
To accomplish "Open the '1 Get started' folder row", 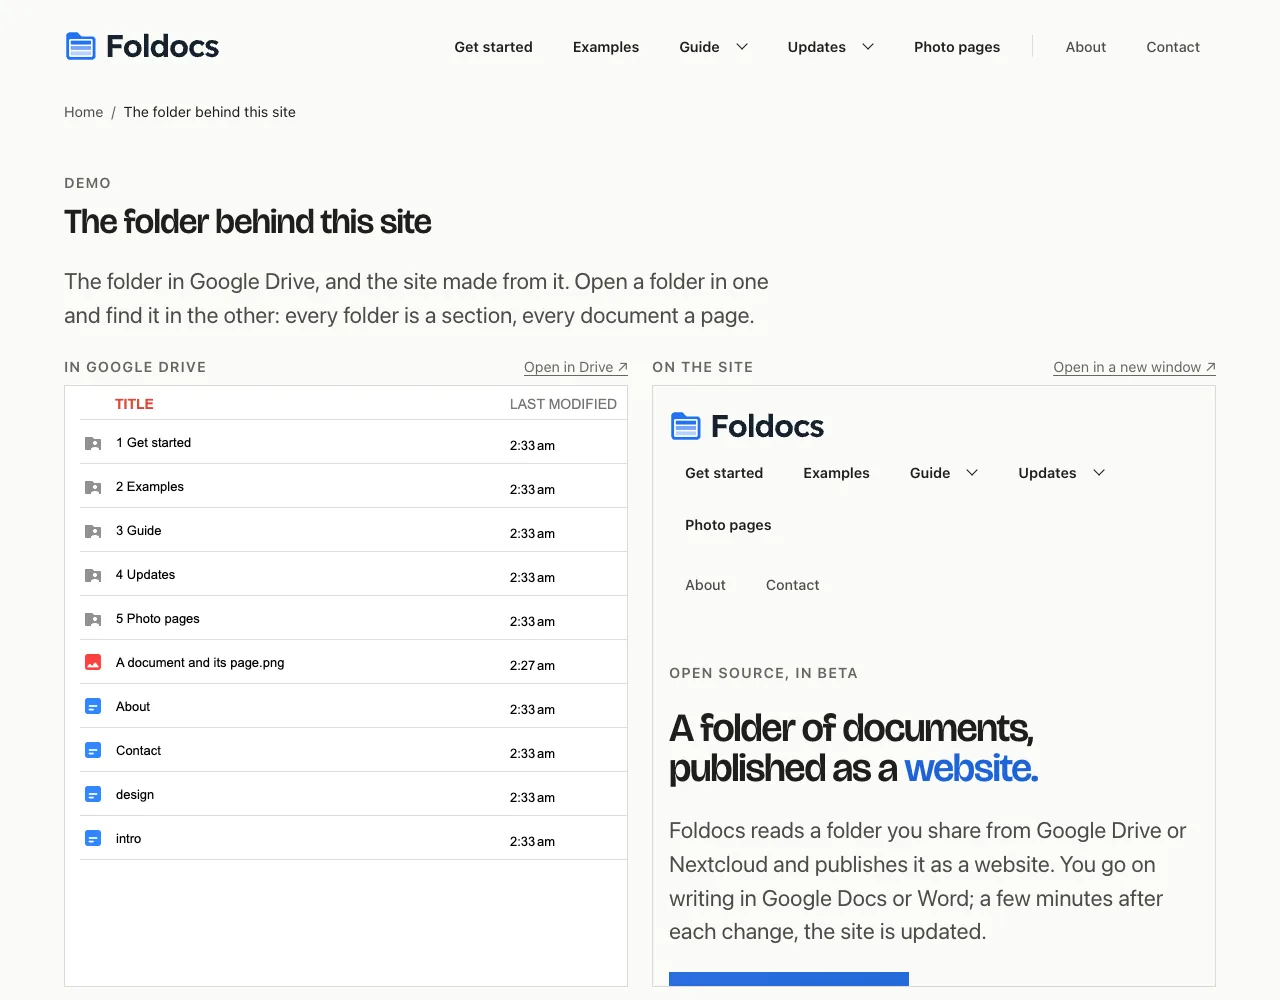I will (x=354, y=442).
